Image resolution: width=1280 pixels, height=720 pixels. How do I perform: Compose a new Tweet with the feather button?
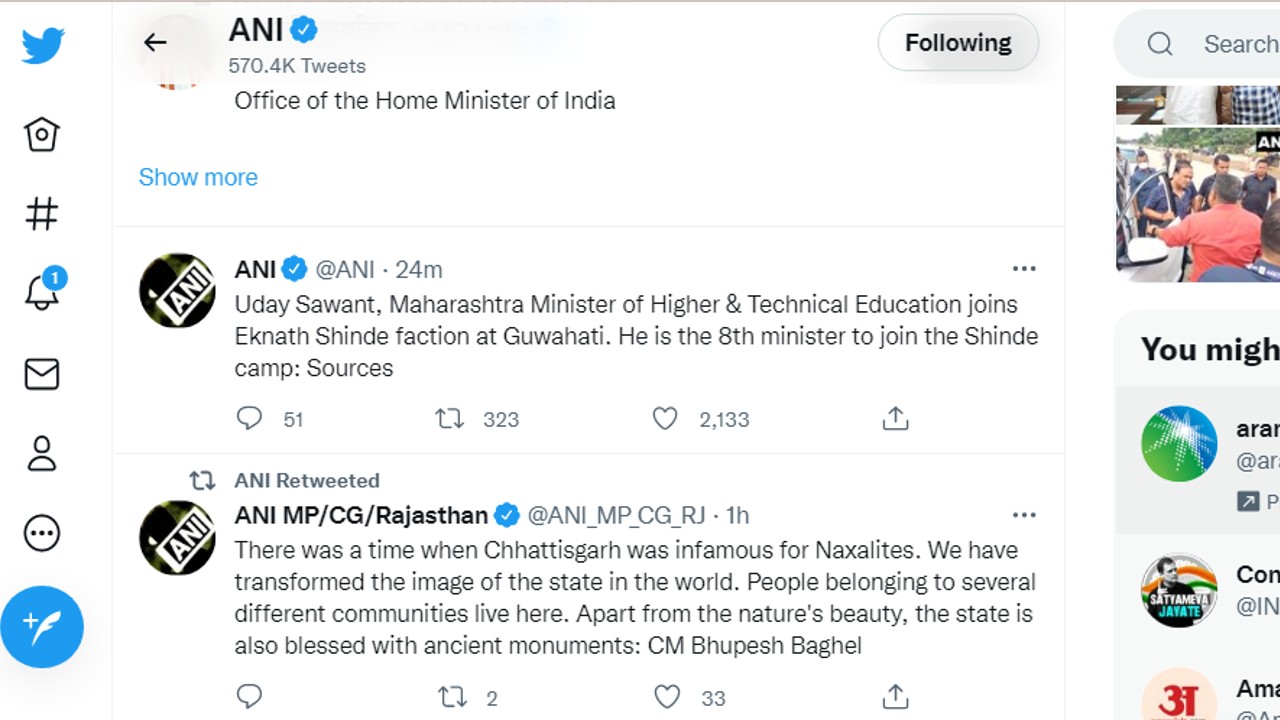[42, 627]
